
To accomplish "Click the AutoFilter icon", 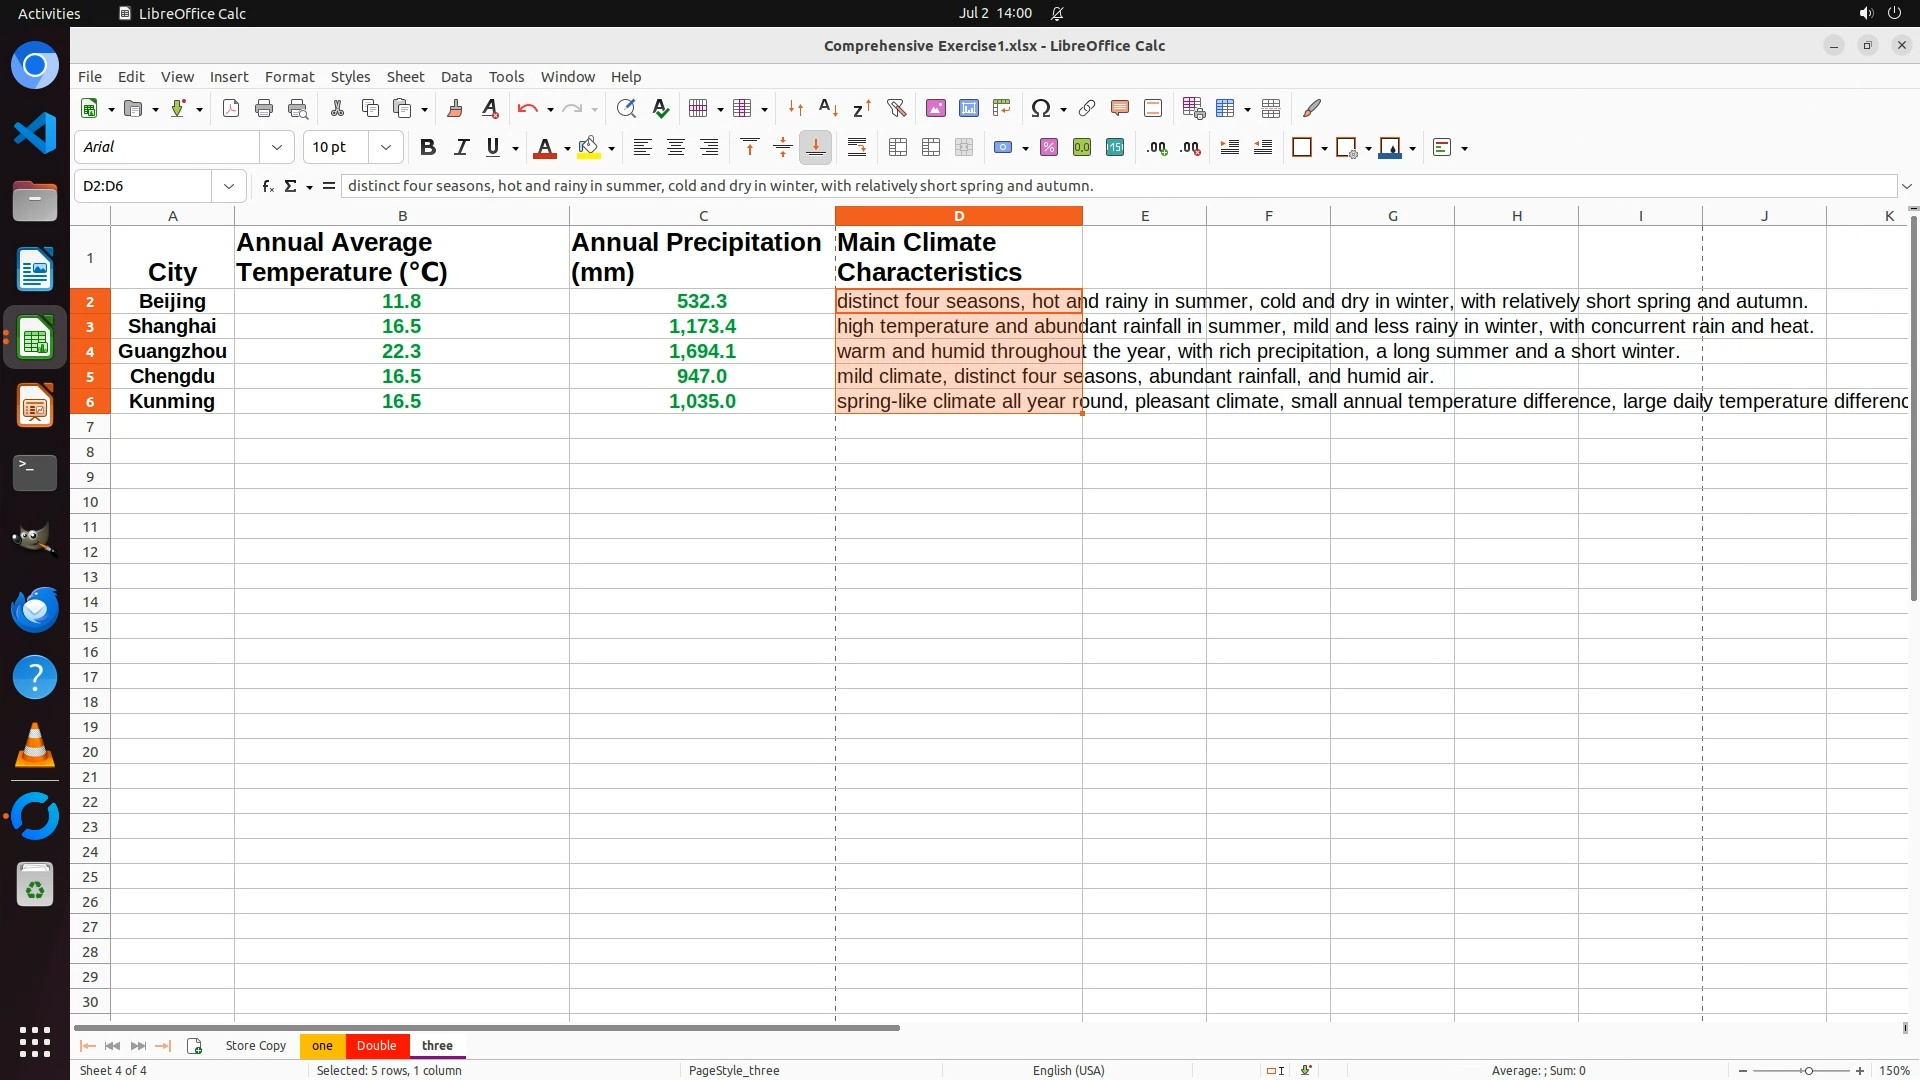I will pyautogui.click(x=896, y=108).
